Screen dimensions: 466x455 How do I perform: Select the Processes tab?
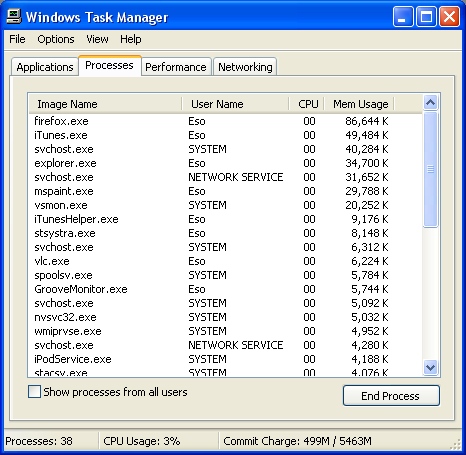pyautogui.click(x=109, y=65)
